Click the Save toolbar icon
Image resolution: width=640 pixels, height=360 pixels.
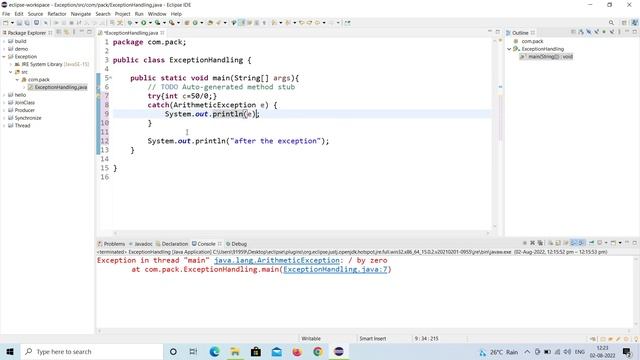coord(19,23)
